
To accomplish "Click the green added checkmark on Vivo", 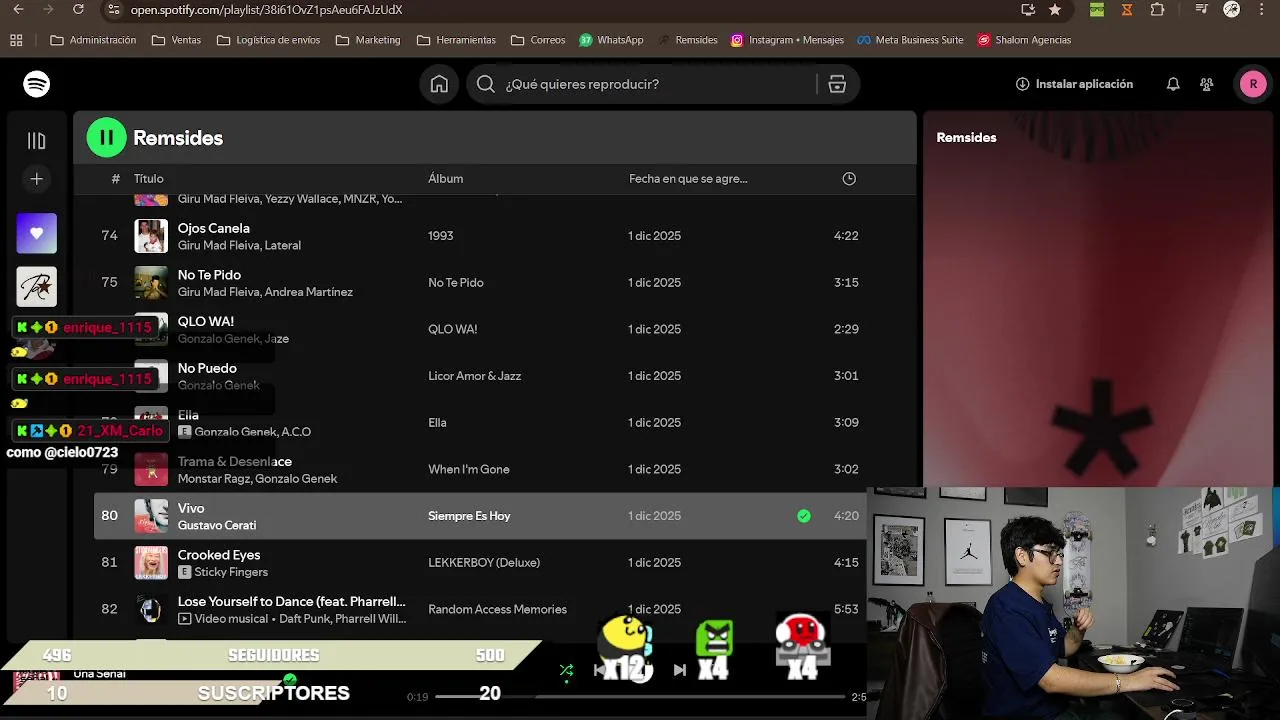I will 804,516.
